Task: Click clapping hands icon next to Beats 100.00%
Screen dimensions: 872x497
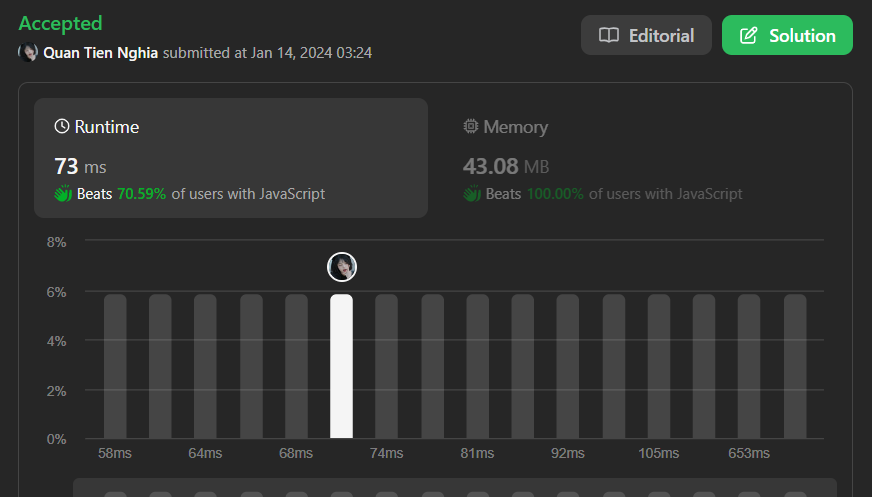Action: [x=472, y=193]
